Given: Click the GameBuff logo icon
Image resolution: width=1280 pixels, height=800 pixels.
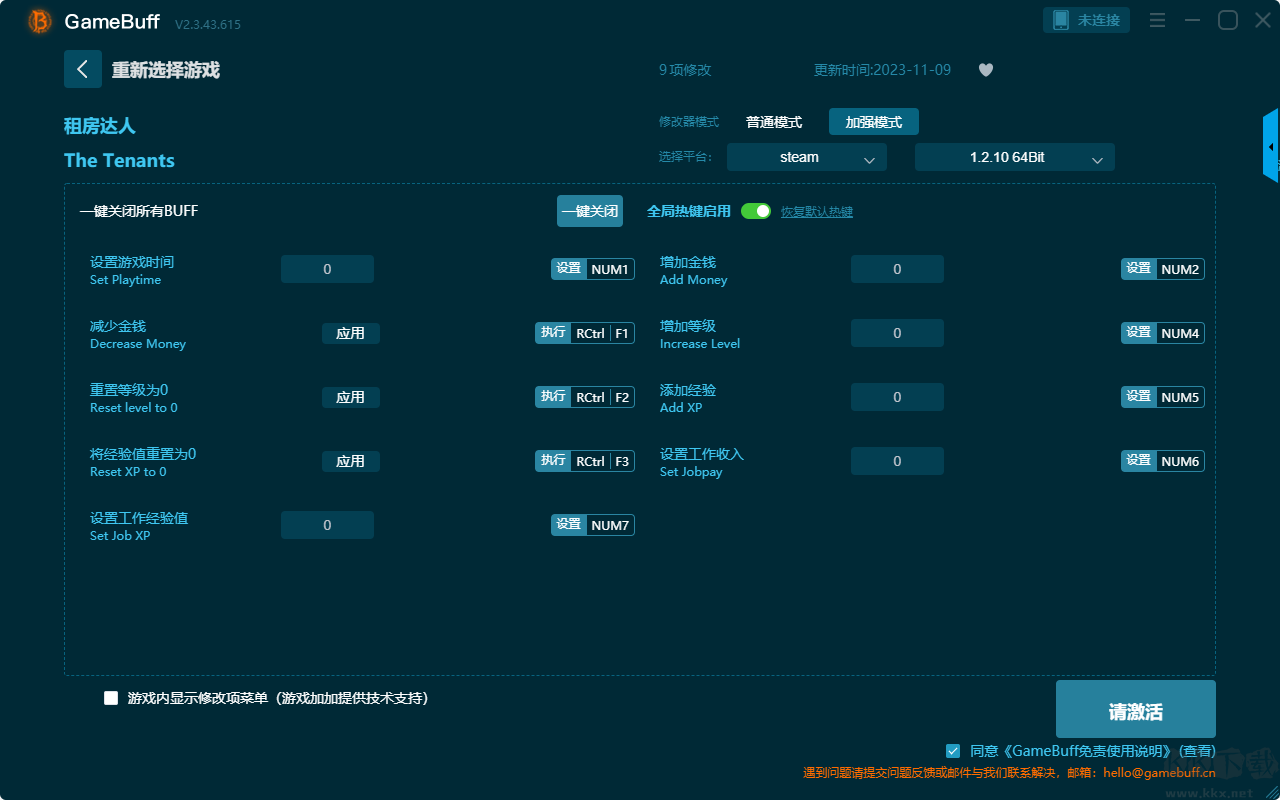Looking at the screenshot, I should 40,21.
